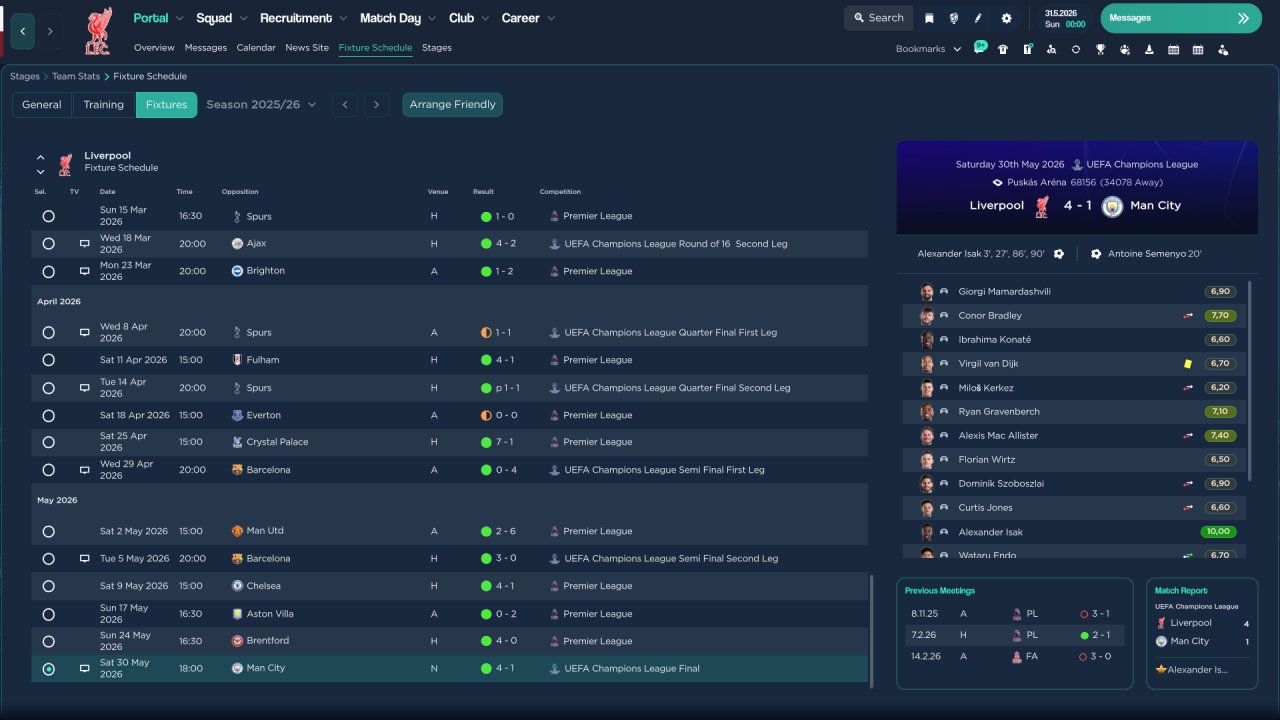Select the radio button for the Man Utd fixture
This screenshot has height=720, width=1280.
click(x=49, y=531)
